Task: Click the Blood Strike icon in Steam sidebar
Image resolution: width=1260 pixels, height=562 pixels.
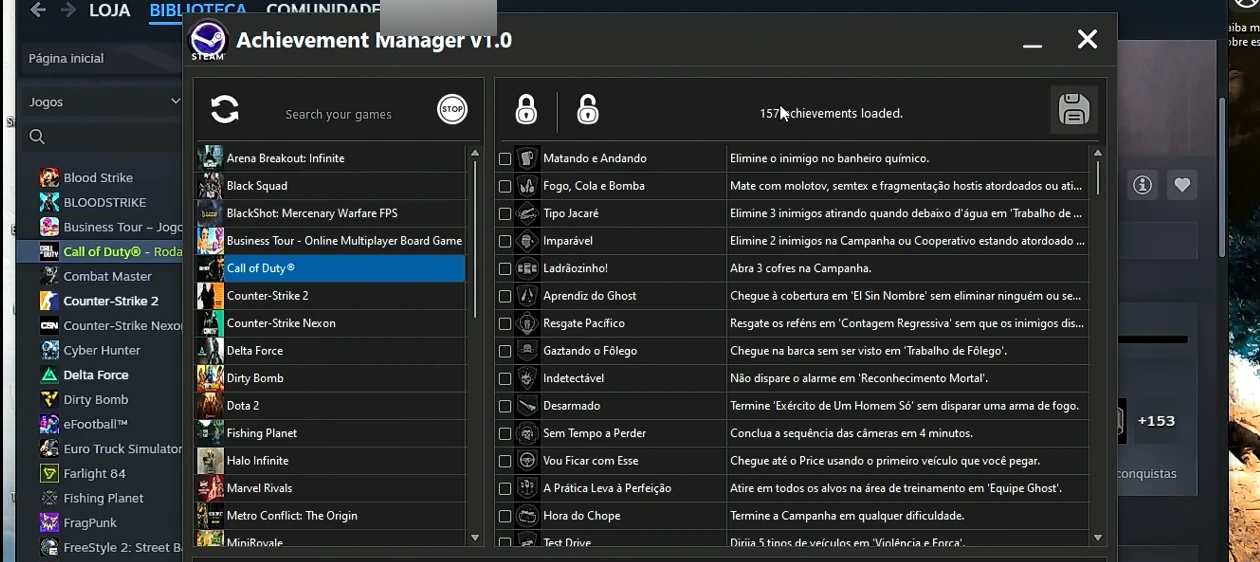Action: click(49, 178)
